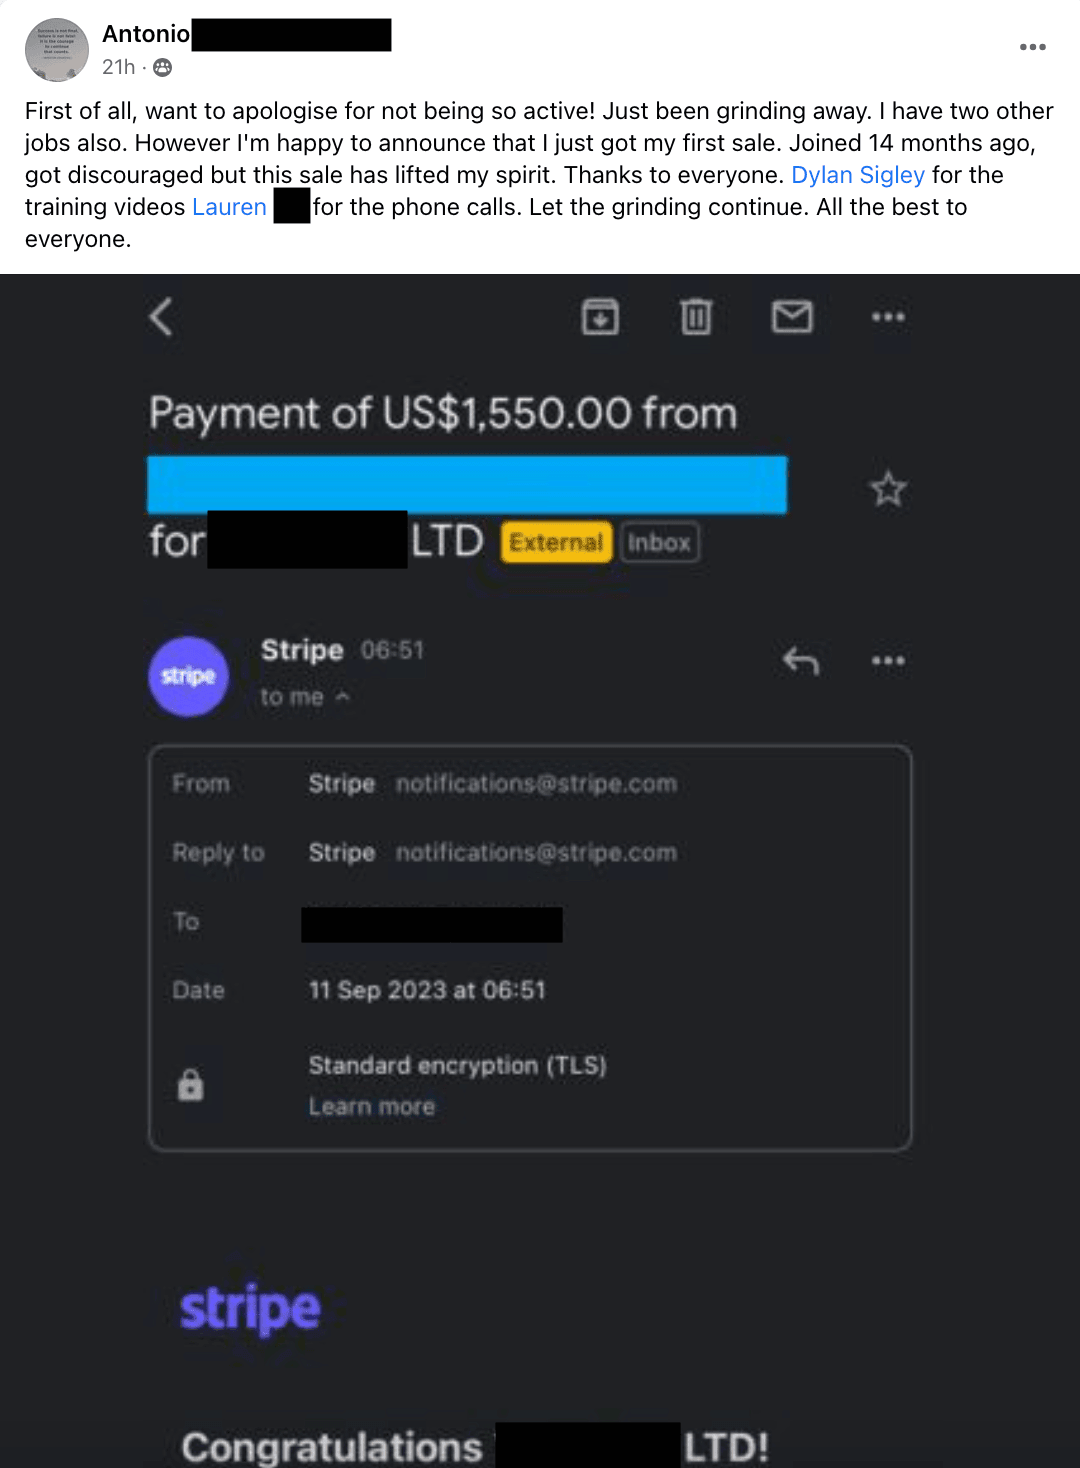Screen dimensions: 1080x1468
Task: Archive the email with the archive icon
Action: tap(600, 317)
